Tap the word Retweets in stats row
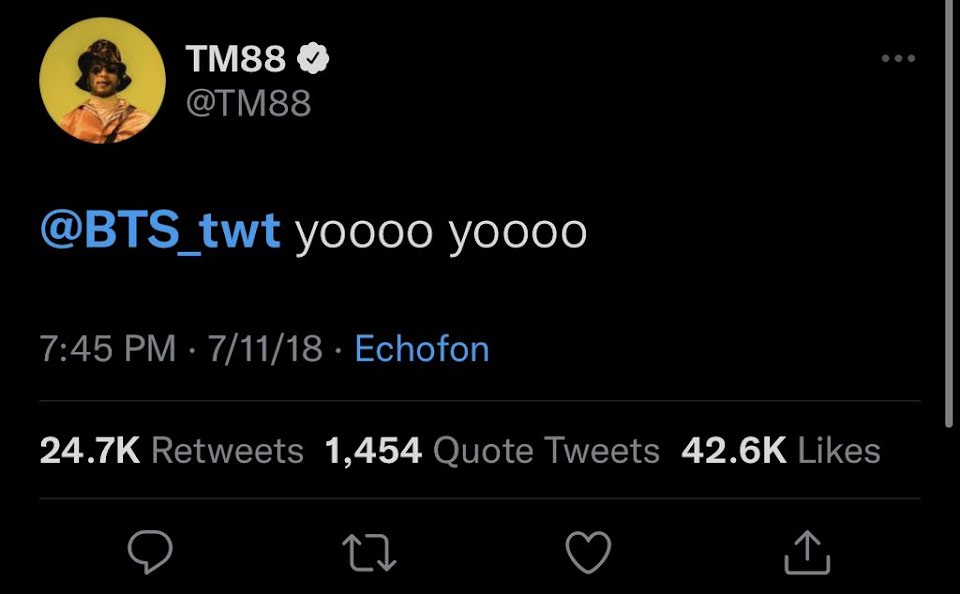Screen dimensions: 960x594 (227, 451)
